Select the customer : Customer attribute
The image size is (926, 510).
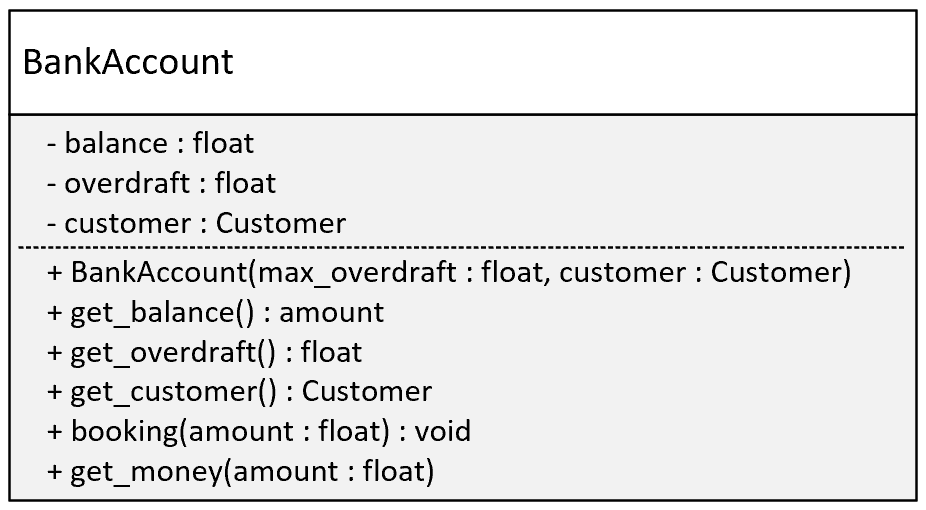(197, 224)
